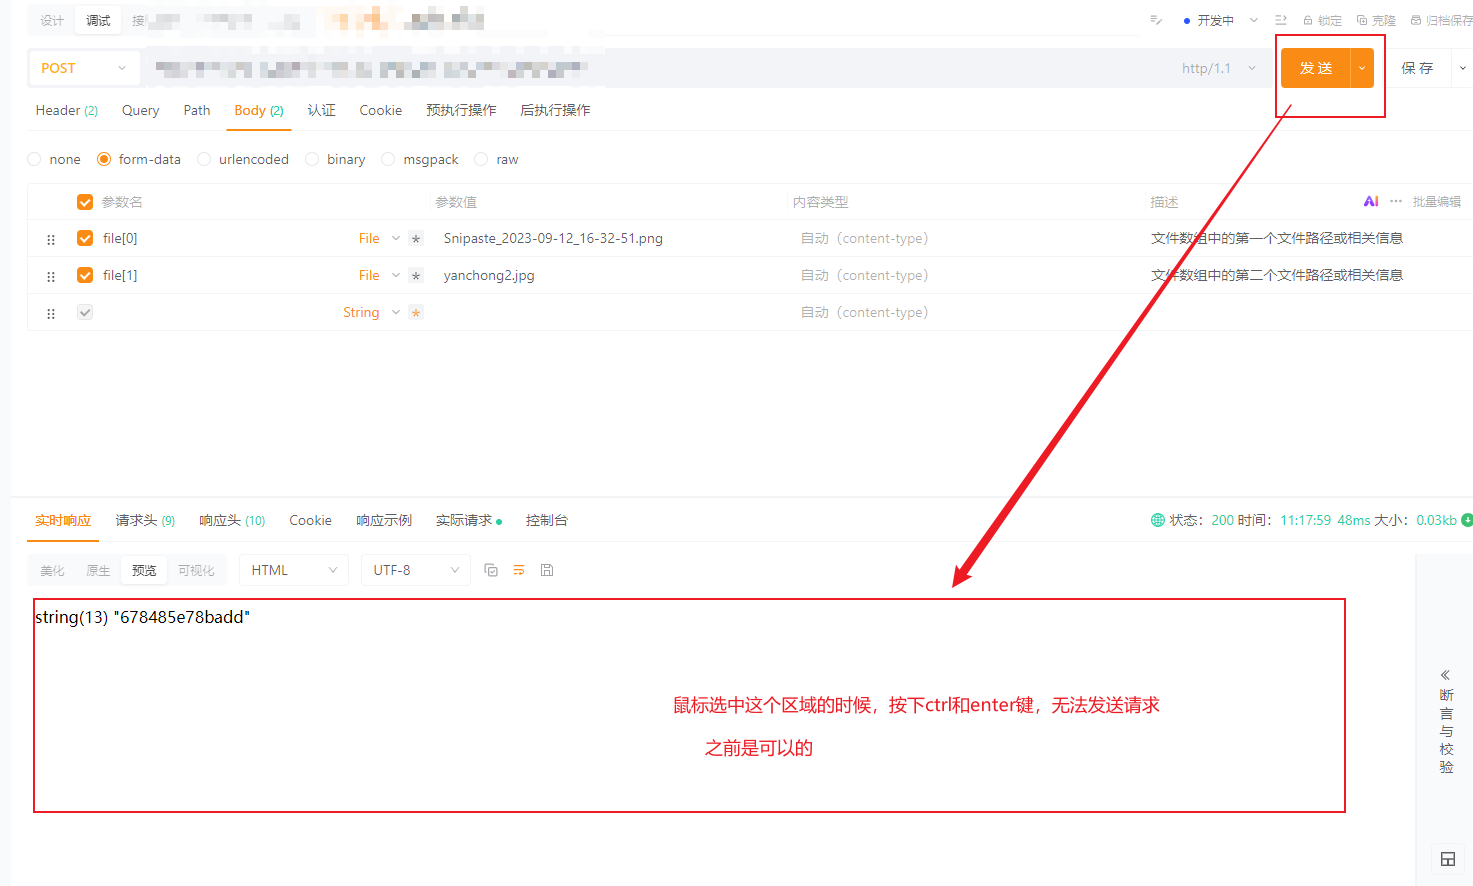Uncheck the file[0] parameter checkbox

tap(85, 238)
